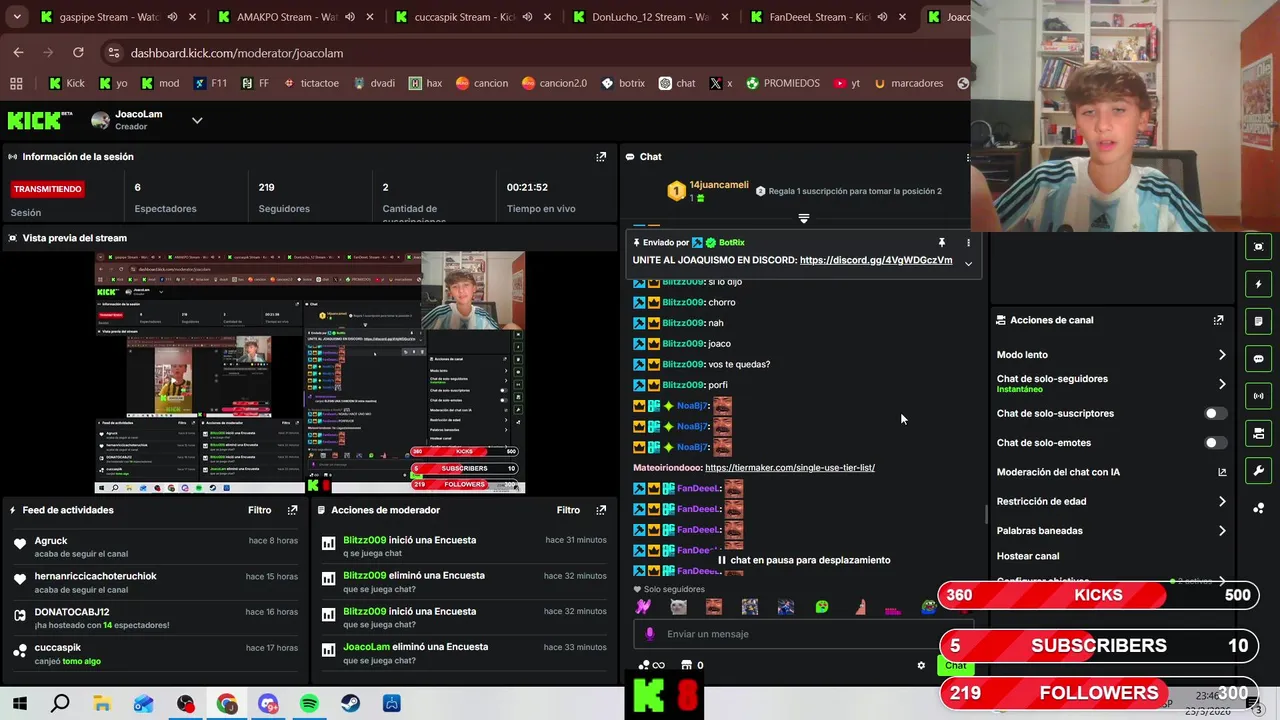
Task: Open chat settings gear icon
Action: point(921,665)
